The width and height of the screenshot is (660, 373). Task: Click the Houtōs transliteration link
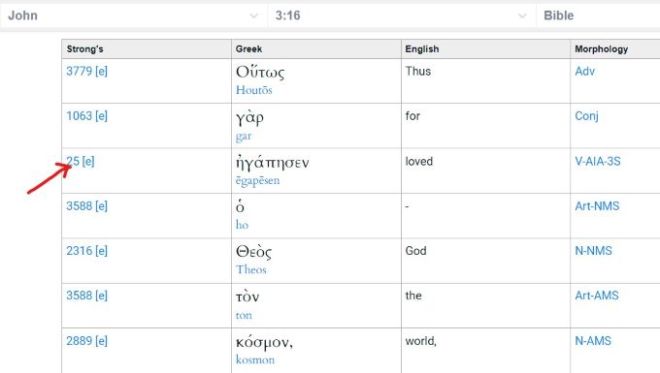point(254,90)
